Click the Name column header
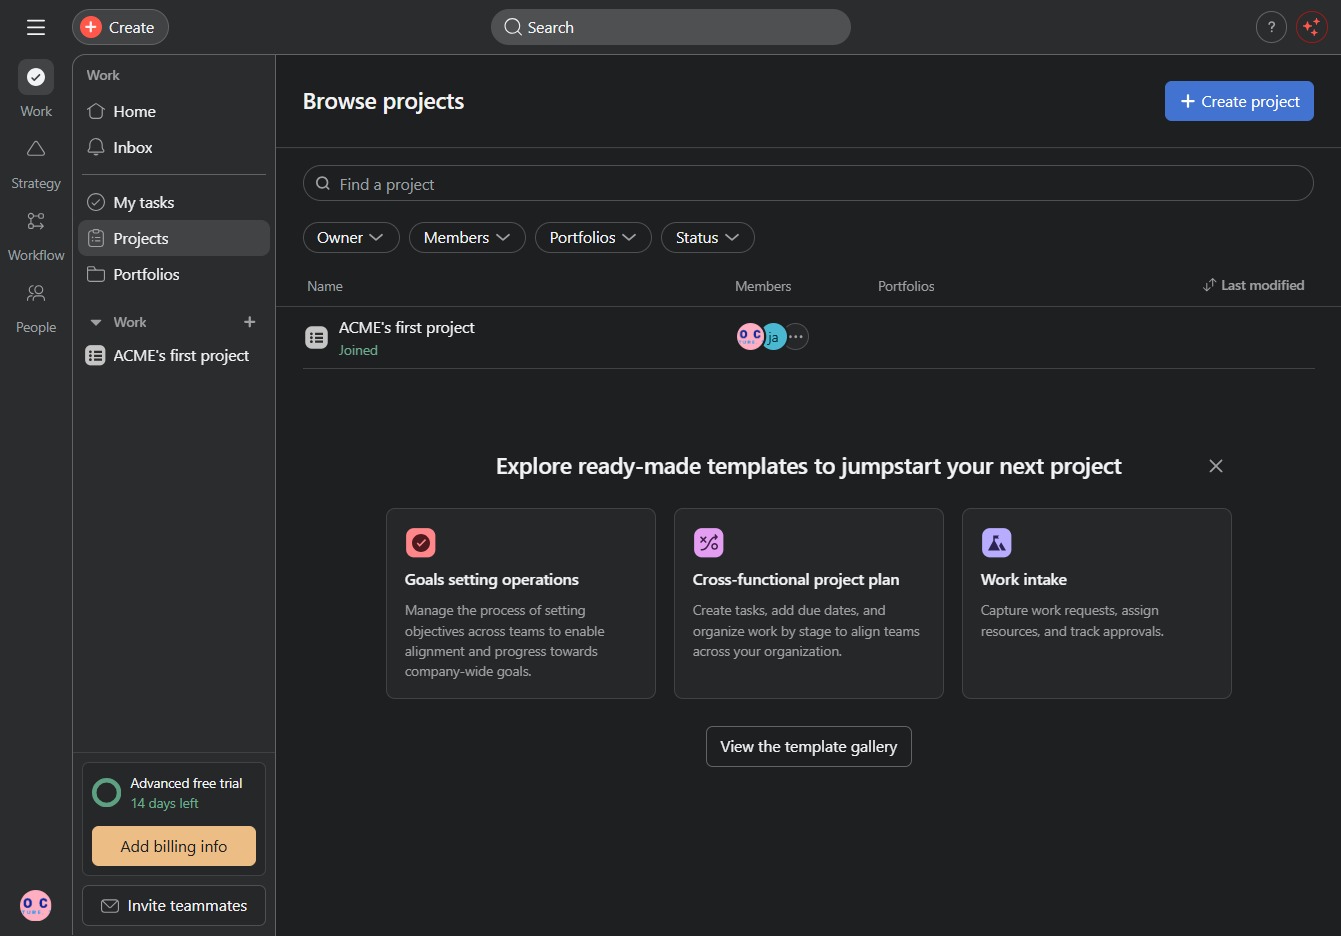1341x936 pixels. (325, 286)
